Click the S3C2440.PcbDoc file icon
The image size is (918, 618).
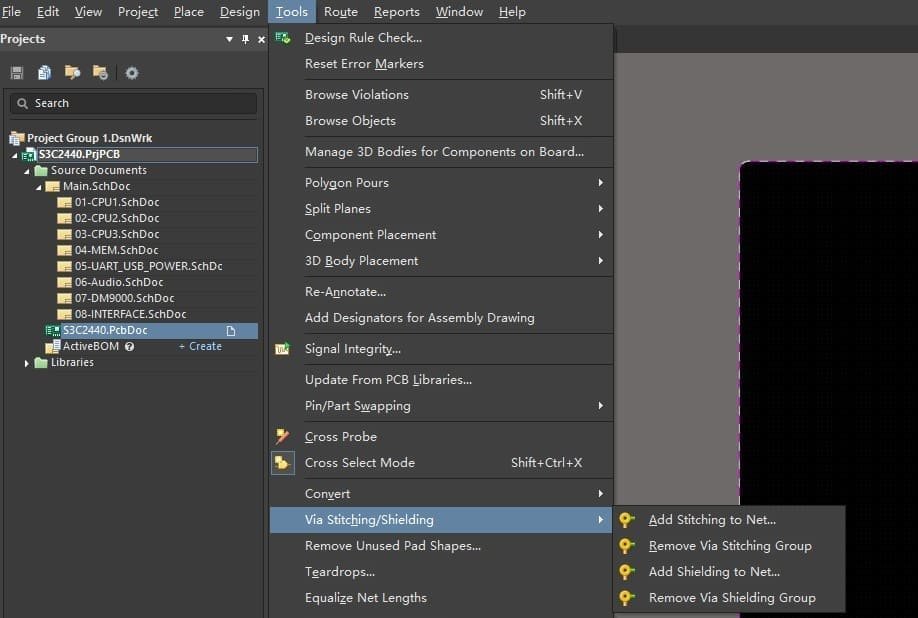[53, 331]
